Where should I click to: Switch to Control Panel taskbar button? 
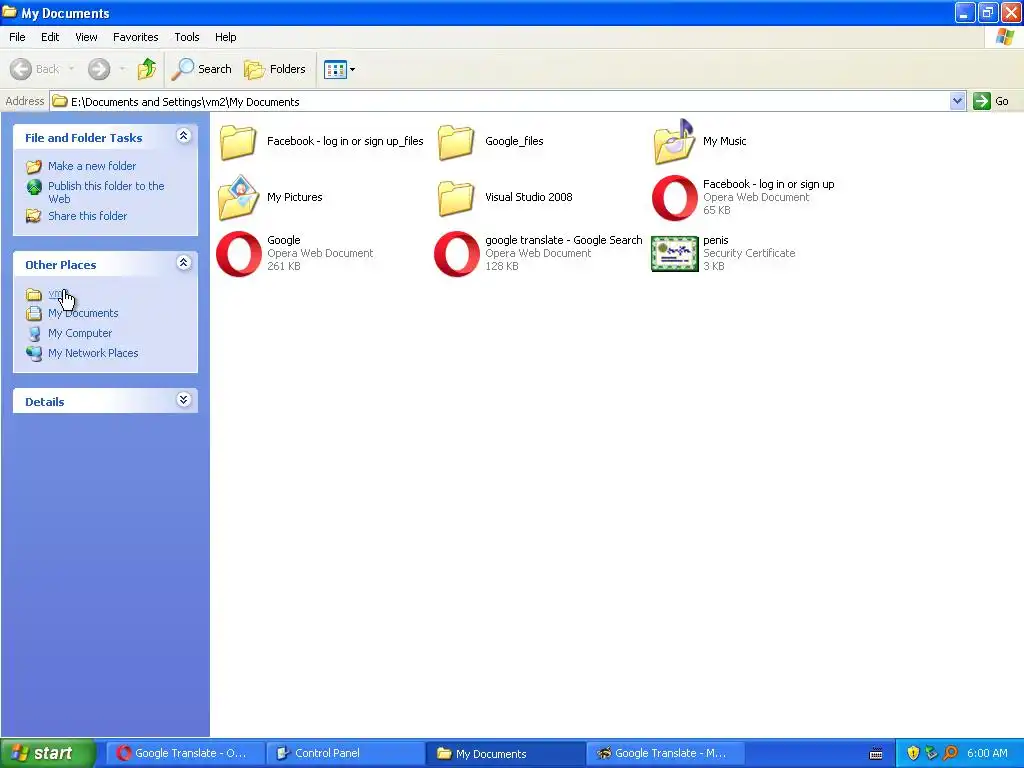[346, 754]
